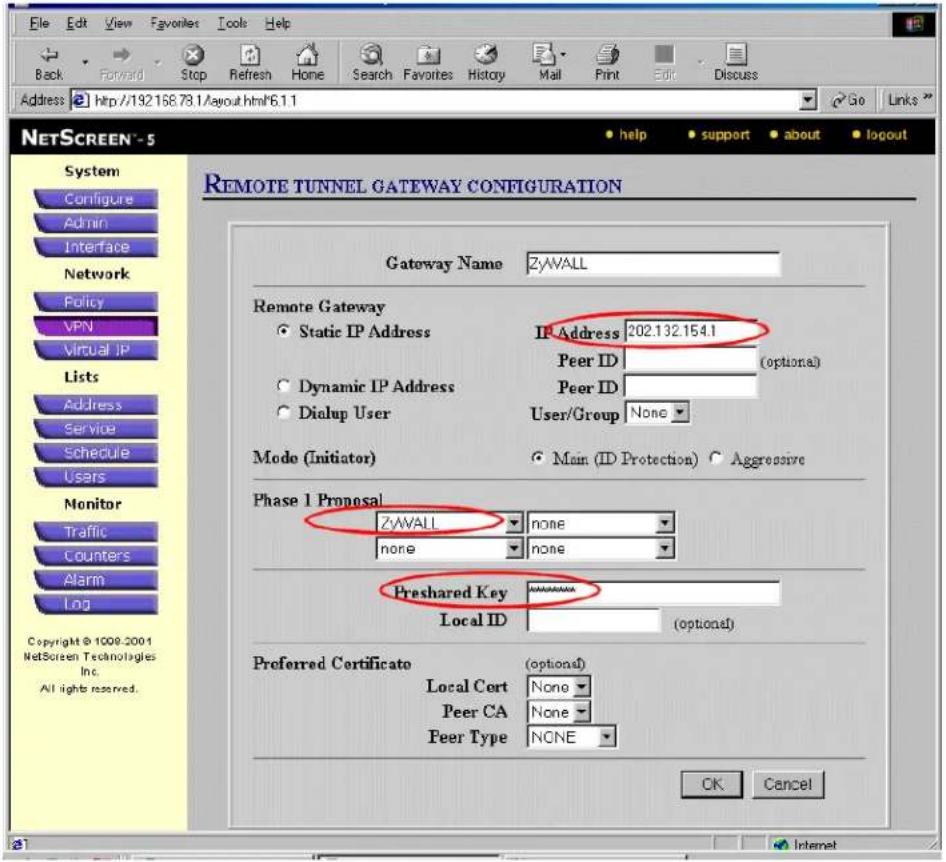The image size is (946, 862).
Task: Open Address in Lists sidebar
Action: coord(97,404)
